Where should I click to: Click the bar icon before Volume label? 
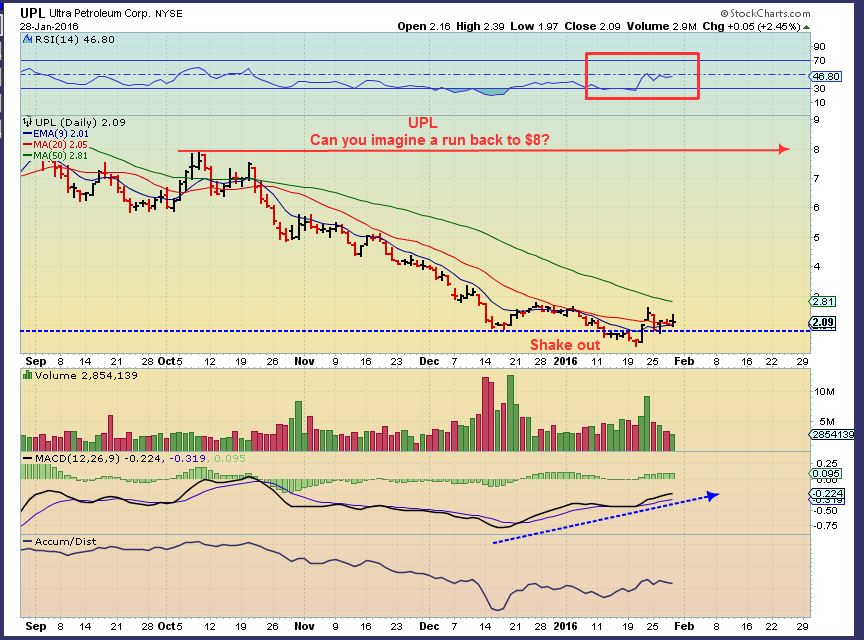pyautogui.click(x=28, y=375)
